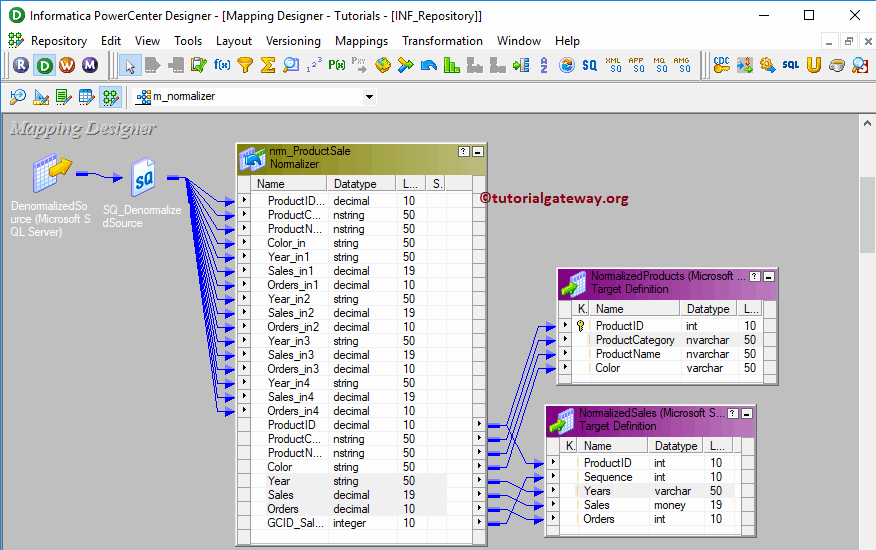The width and height of the screenshot is (876, 550).
Task: Click the AMG SQ toolbar icon
Action: pos(682,65)
